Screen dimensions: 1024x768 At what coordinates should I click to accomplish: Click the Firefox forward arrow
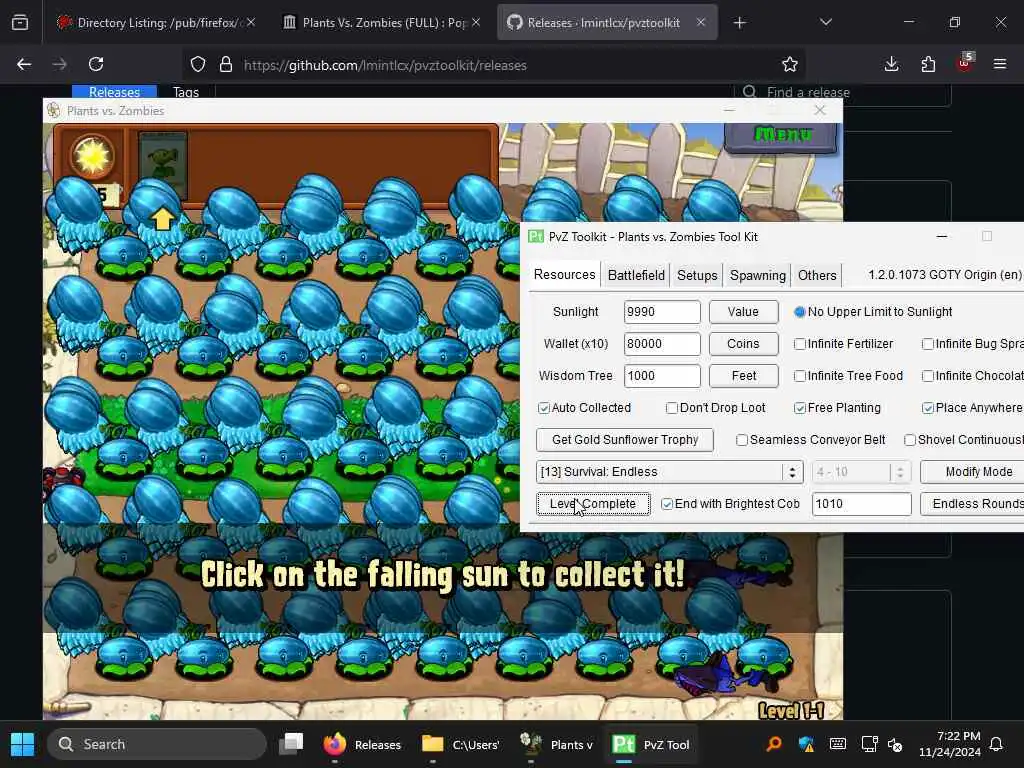click(x=59, y=64)
